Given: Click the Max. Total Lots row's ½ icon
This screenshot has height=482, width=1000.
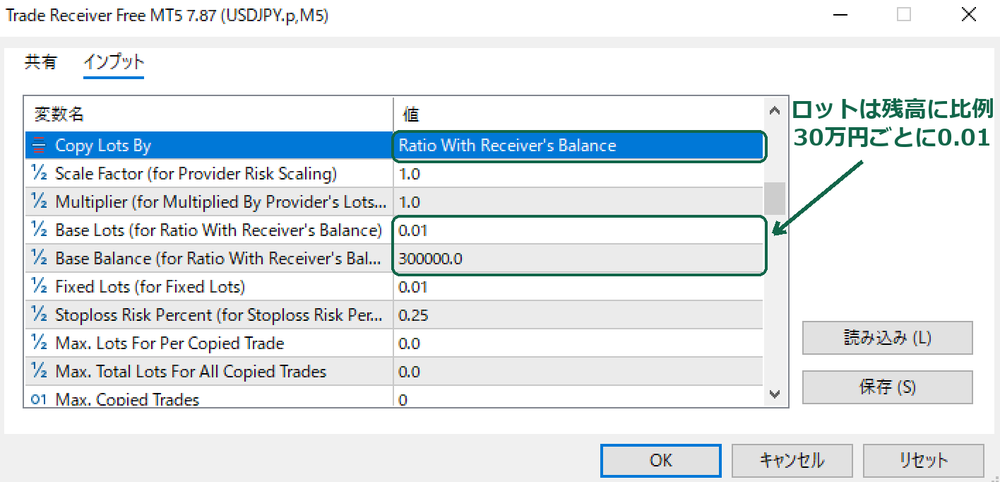Looking at the screenshot, I should [x=39, y=371].
